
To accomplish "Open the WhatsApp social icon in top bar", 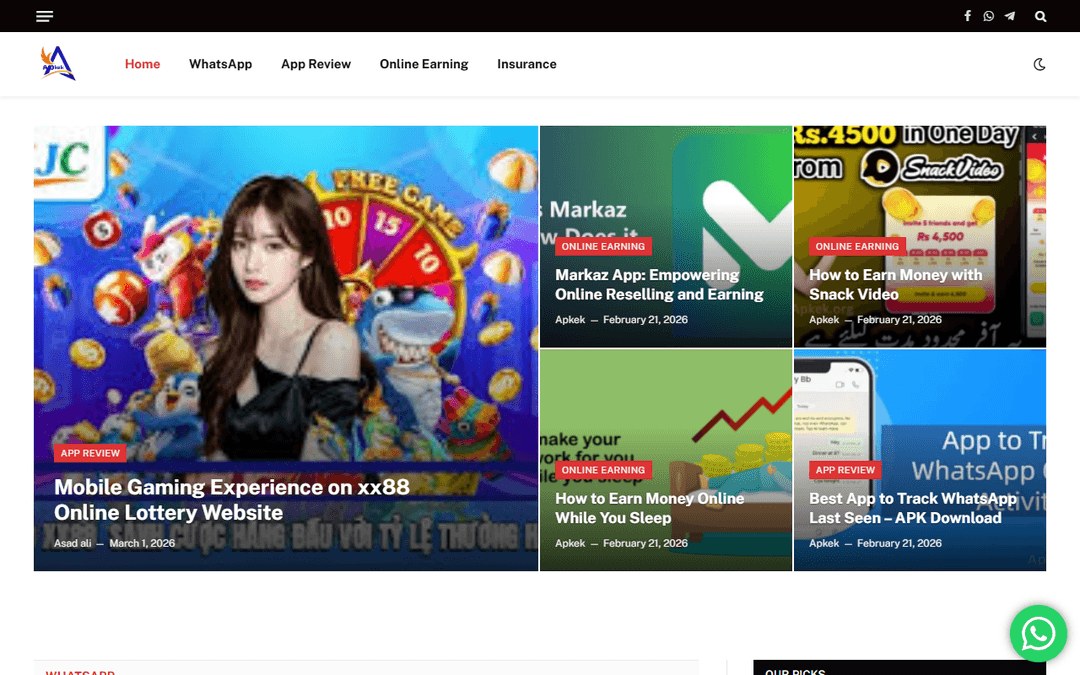I will coord(988,16).
